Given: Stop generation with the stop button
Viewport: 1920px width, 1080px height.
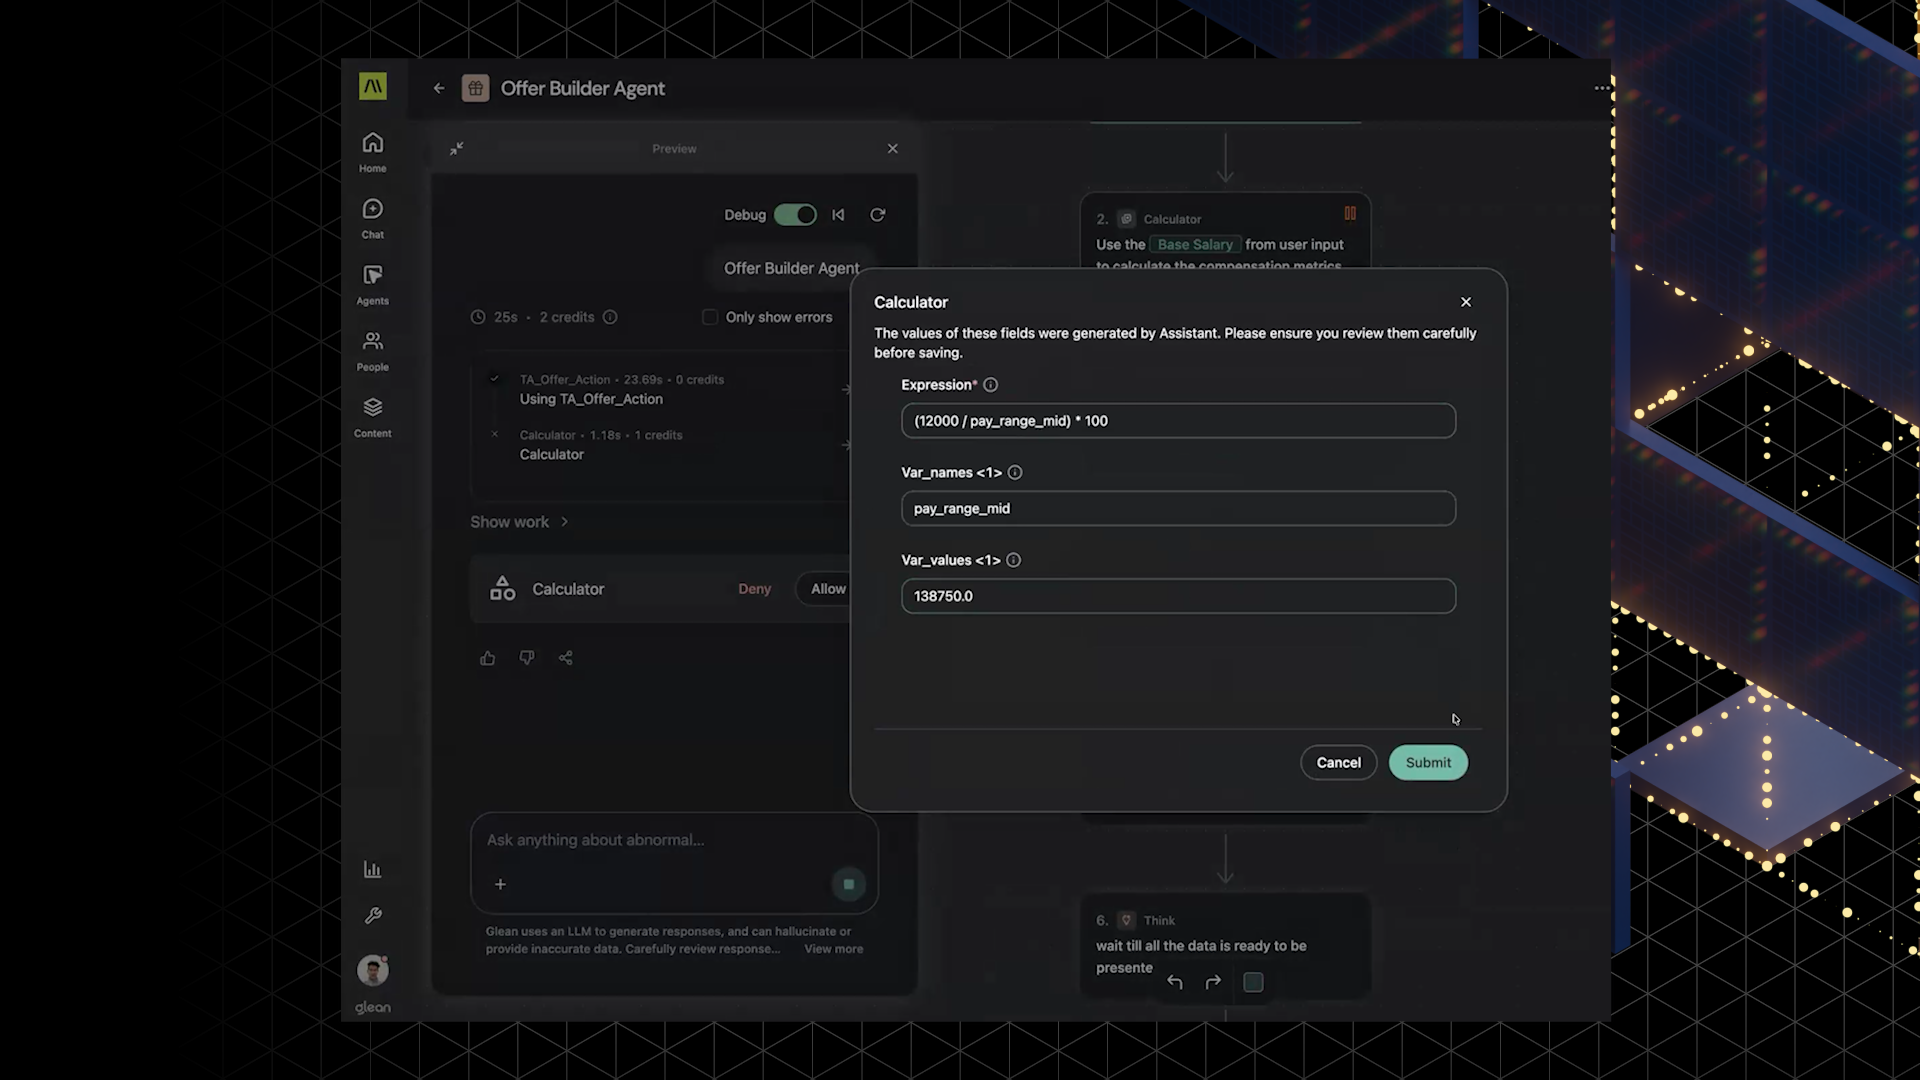Looking at the screenshot, I should tap(848, 884).
